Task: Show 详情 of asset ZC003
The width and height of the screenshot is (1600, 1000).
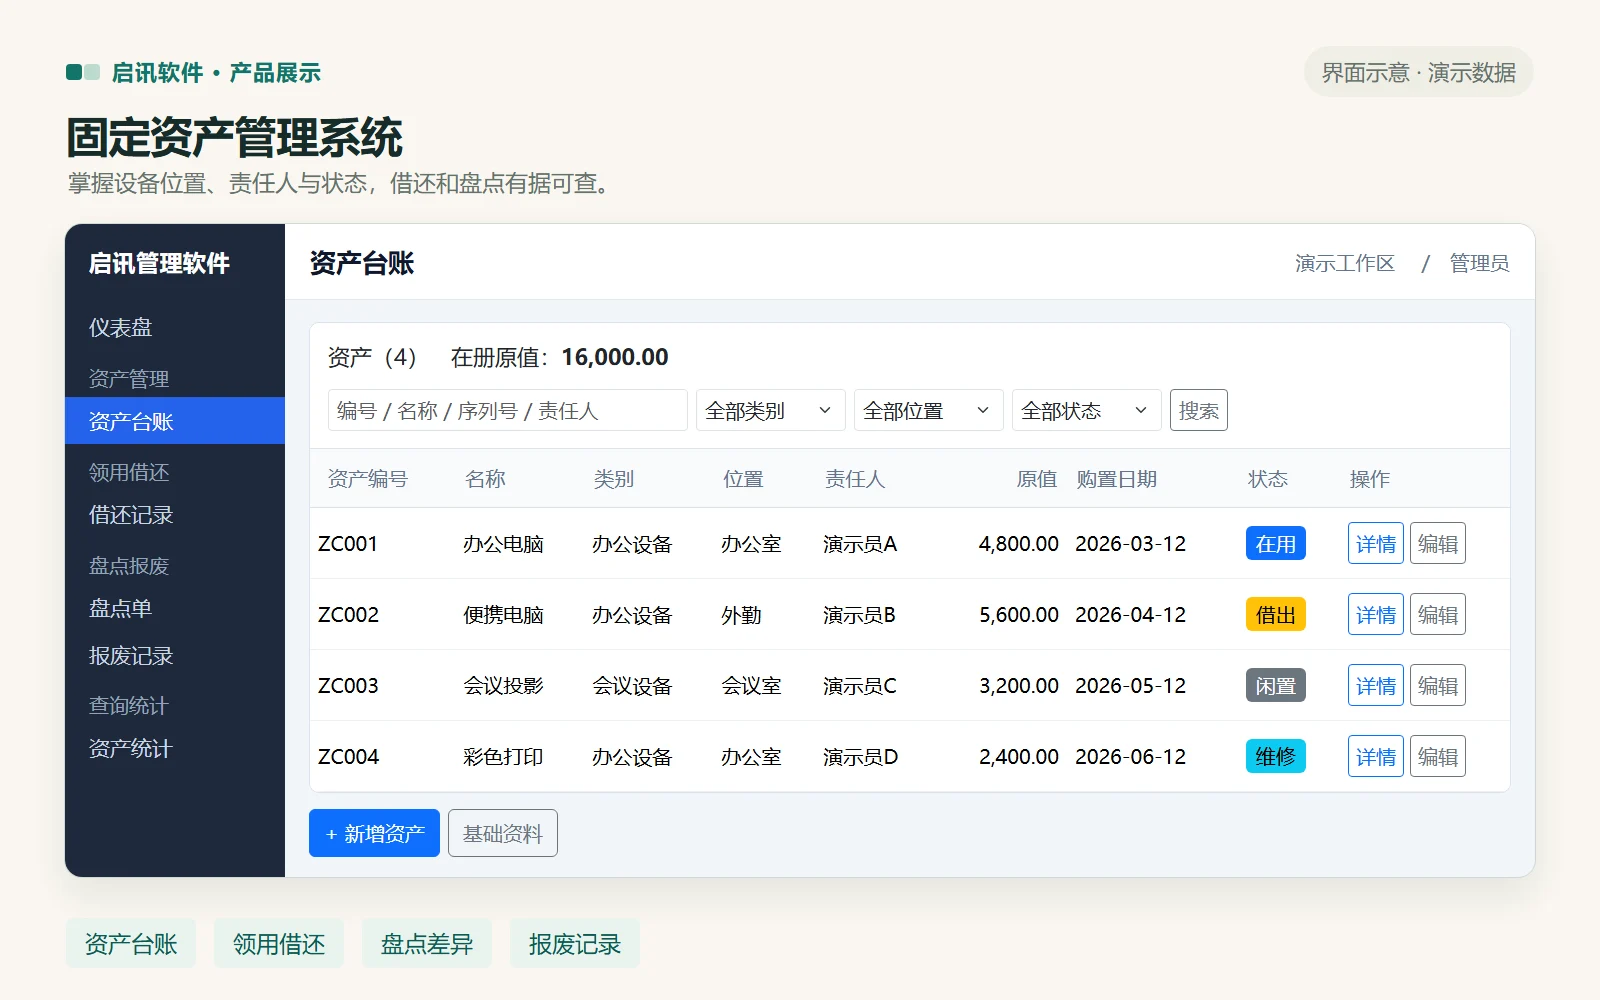Action: (1376, 685)
